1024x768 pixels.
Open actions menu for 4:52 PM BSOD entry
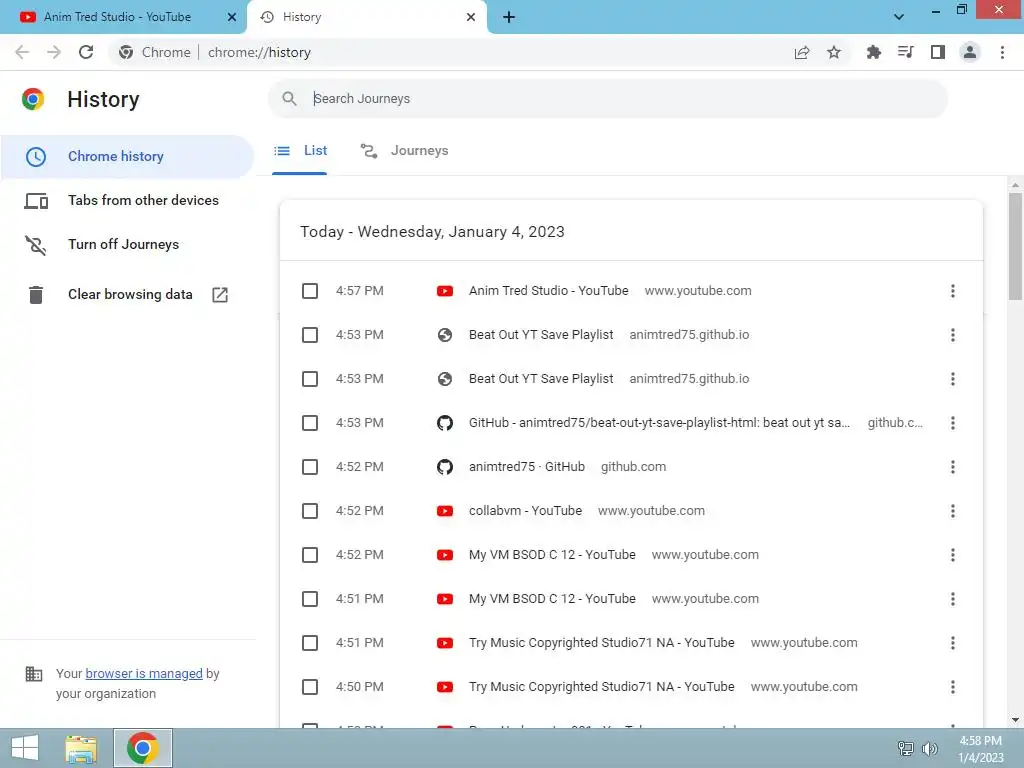pos(953,555)
